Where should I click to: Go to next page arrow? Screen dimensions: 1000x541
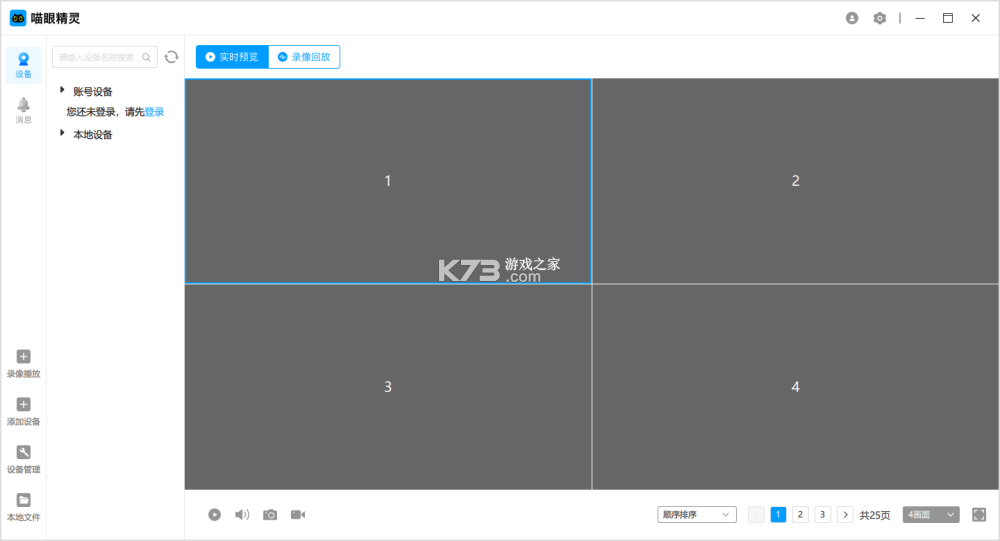(x=845, y=514)
